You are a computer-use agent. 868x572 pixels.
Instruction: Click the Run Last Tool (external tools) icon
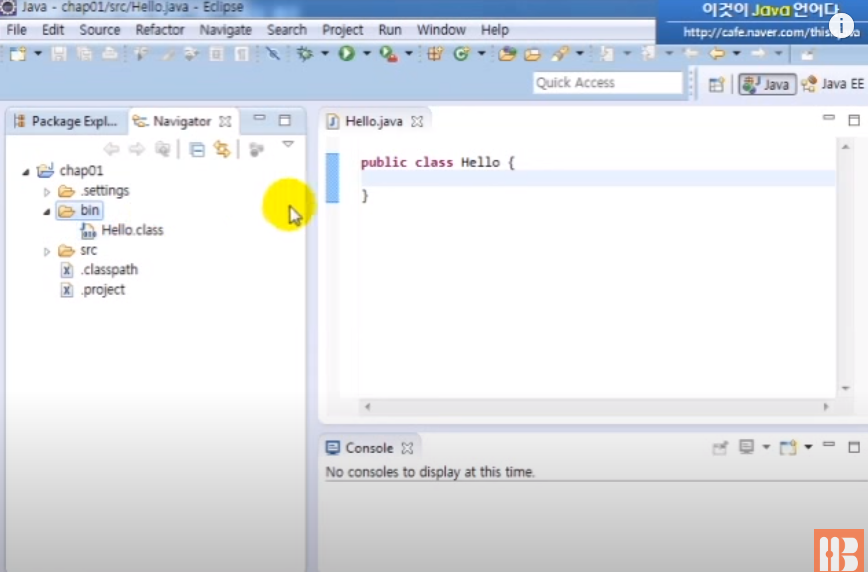(388, 54)
